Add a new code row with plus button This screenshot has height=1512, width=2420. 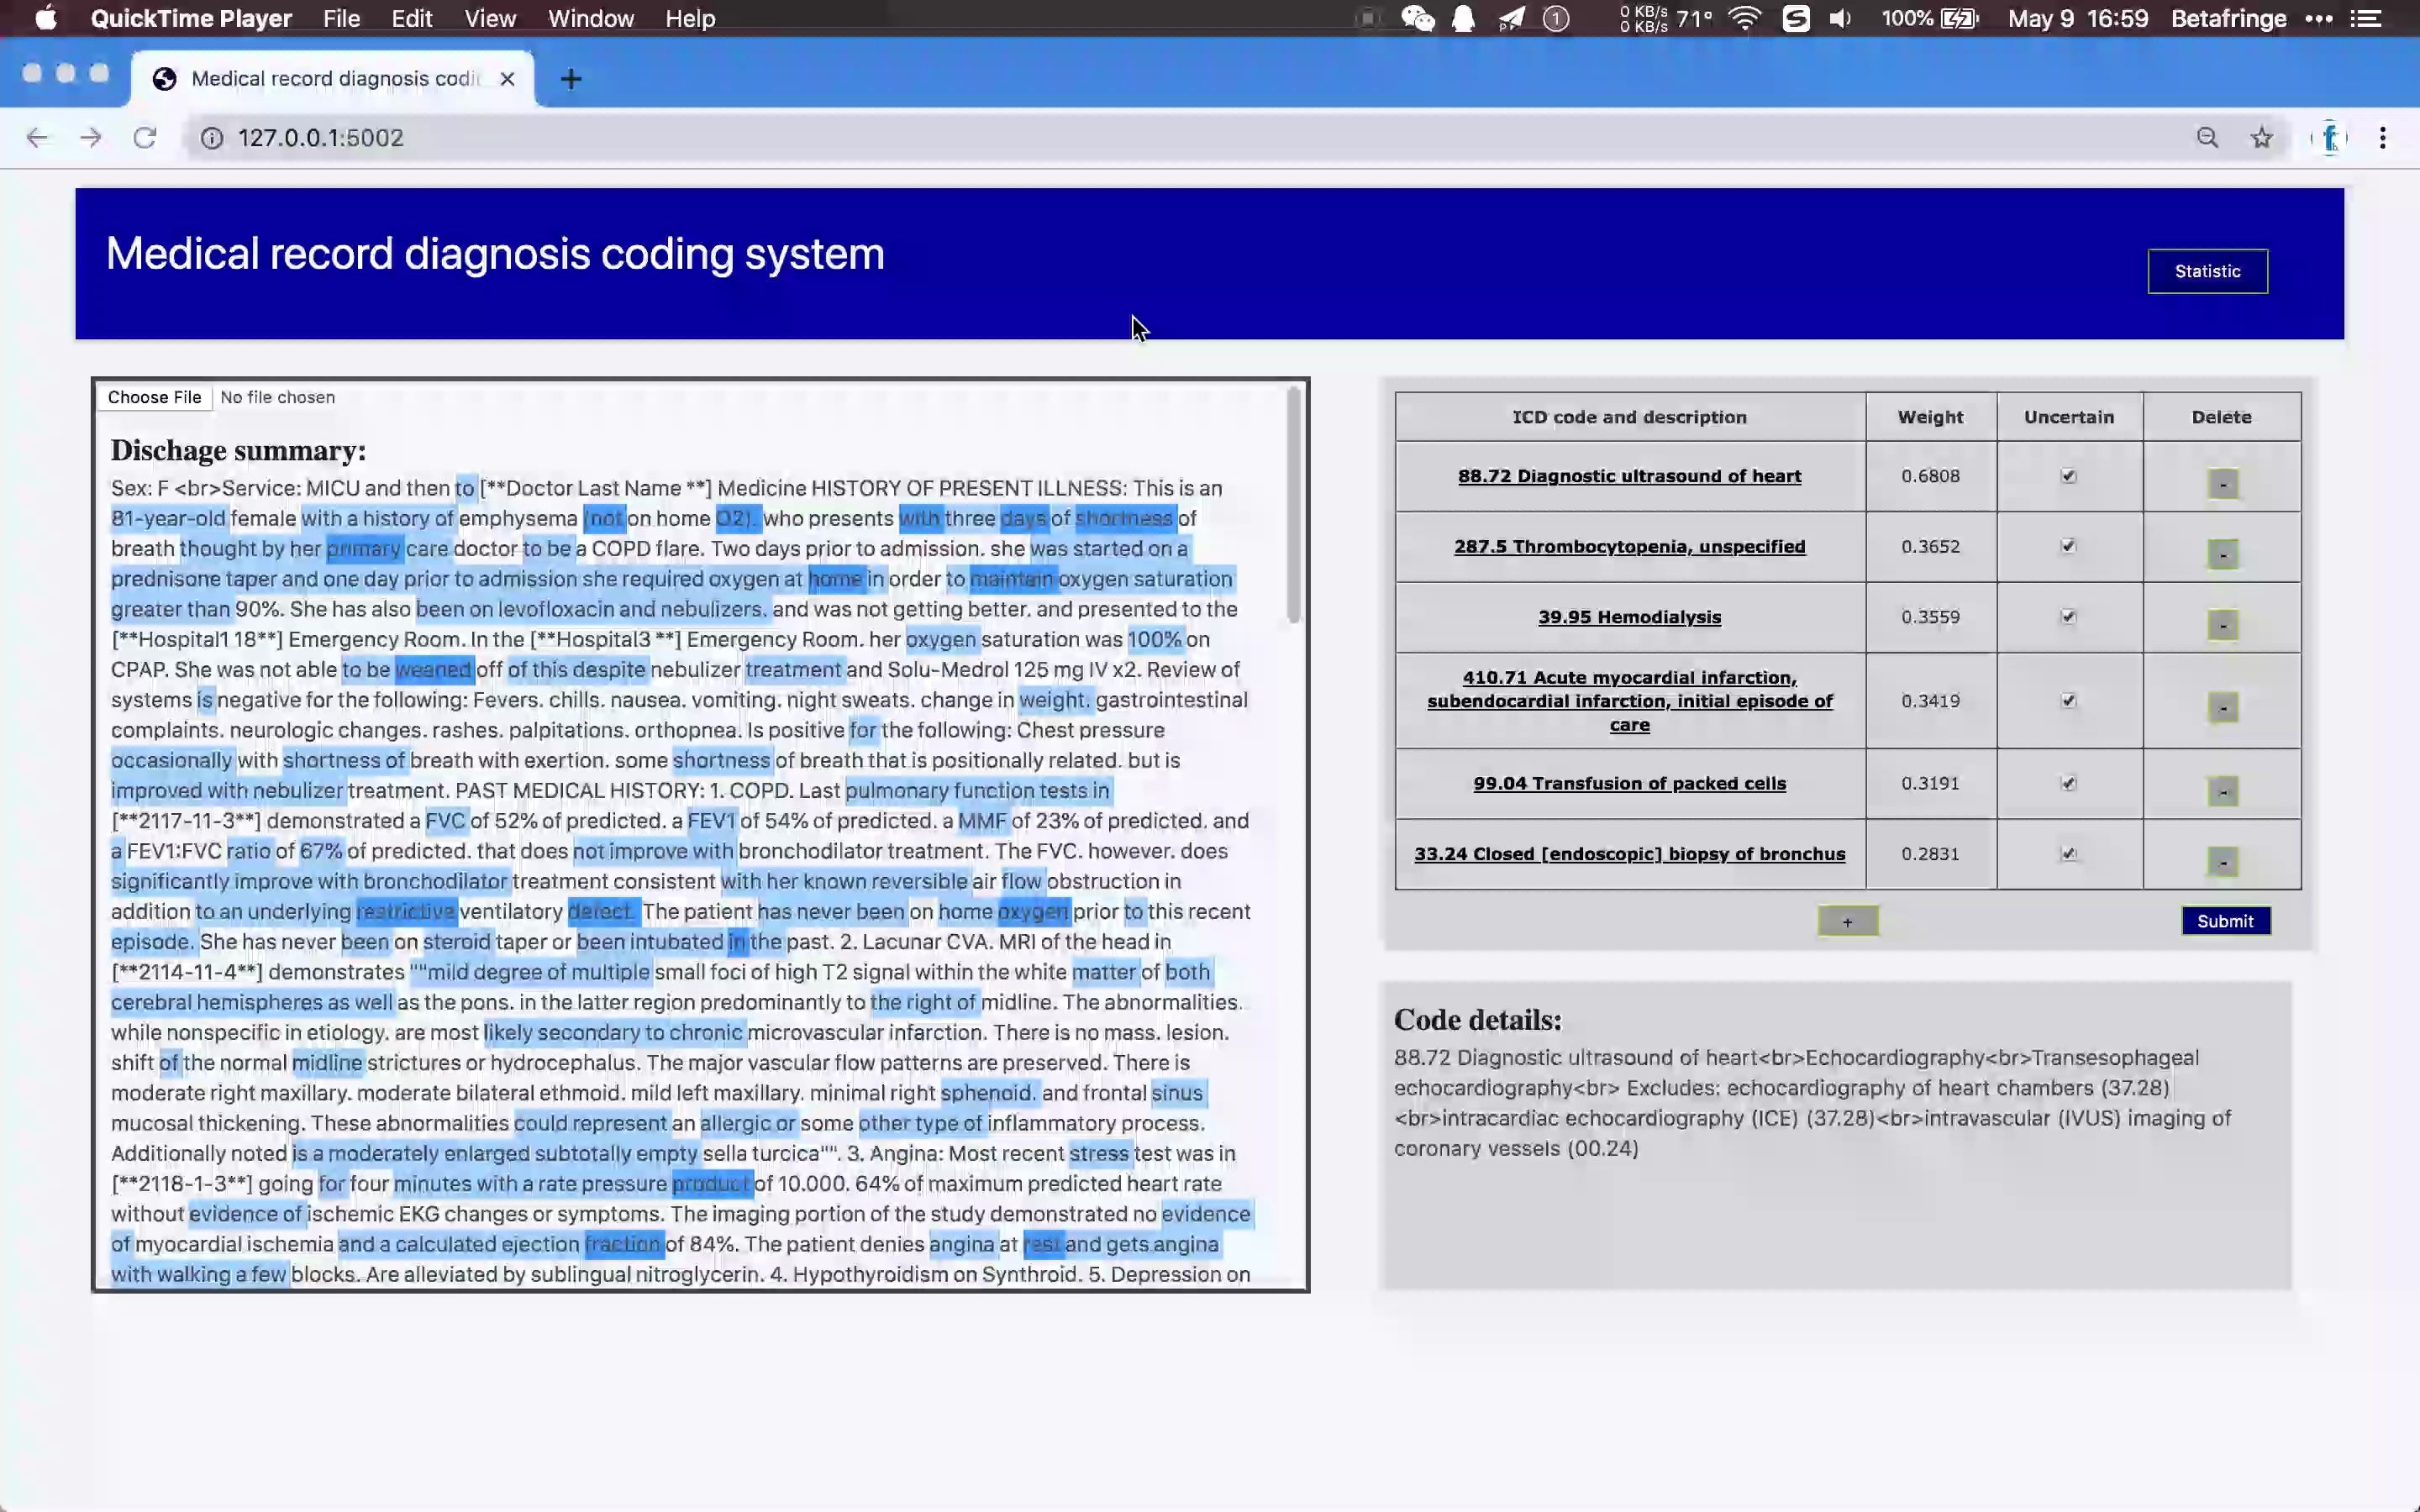pyautogui.click(x=1847, y=921)
